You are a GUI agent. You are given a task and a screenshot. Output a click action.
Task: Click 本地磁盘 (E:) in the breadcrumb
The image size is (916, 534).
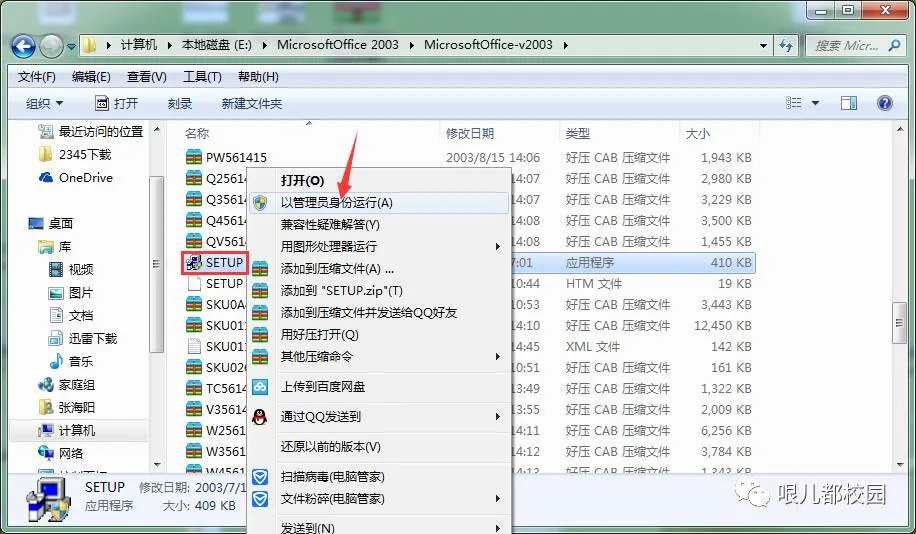pyautogui.click(x=216, y=45)
